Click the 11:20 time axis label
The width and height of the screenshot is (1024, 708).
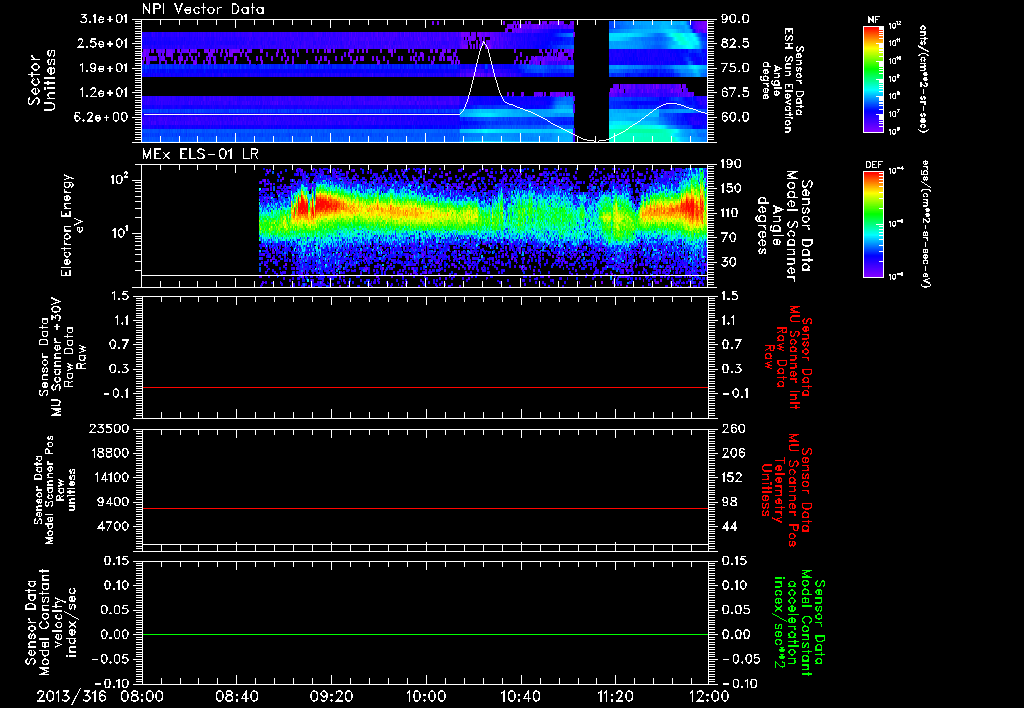tap(615, 696)
